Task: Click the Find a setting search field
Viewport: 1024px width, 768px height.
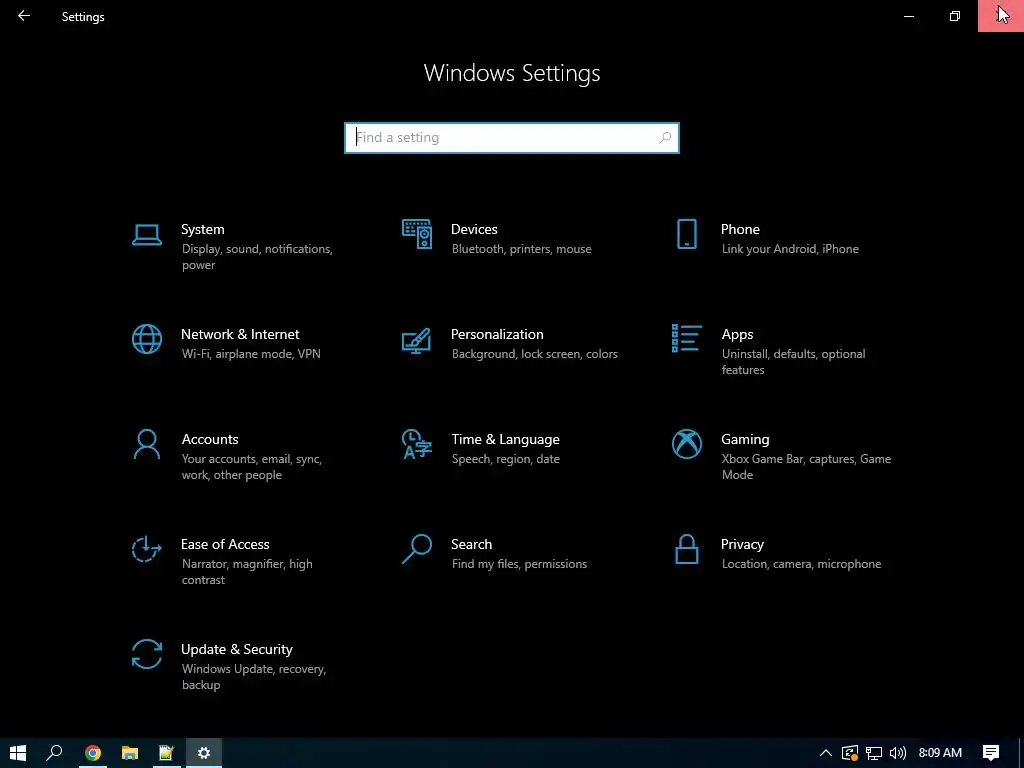Action: 511,138
